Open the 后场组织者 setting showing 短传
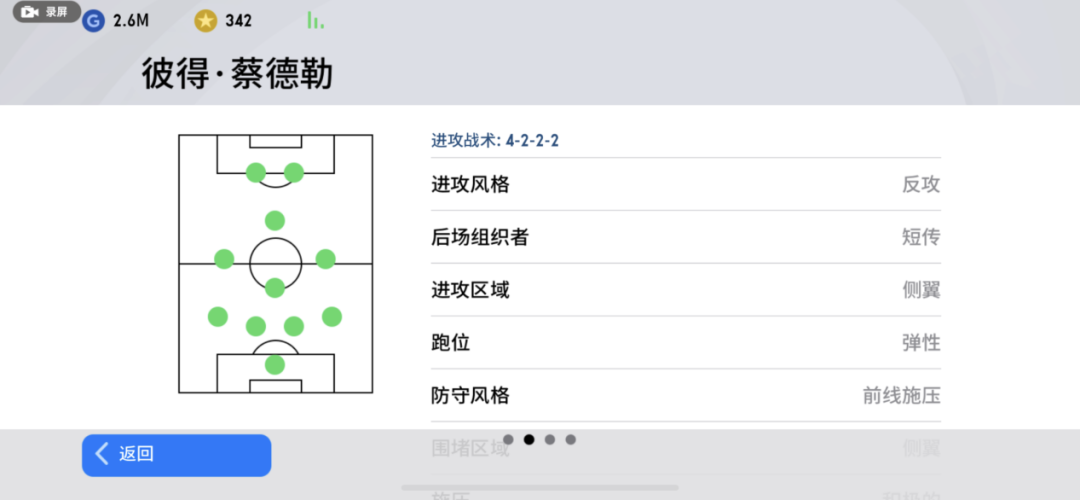Screen dimensions: 1080x500 (x=685, y=238)
